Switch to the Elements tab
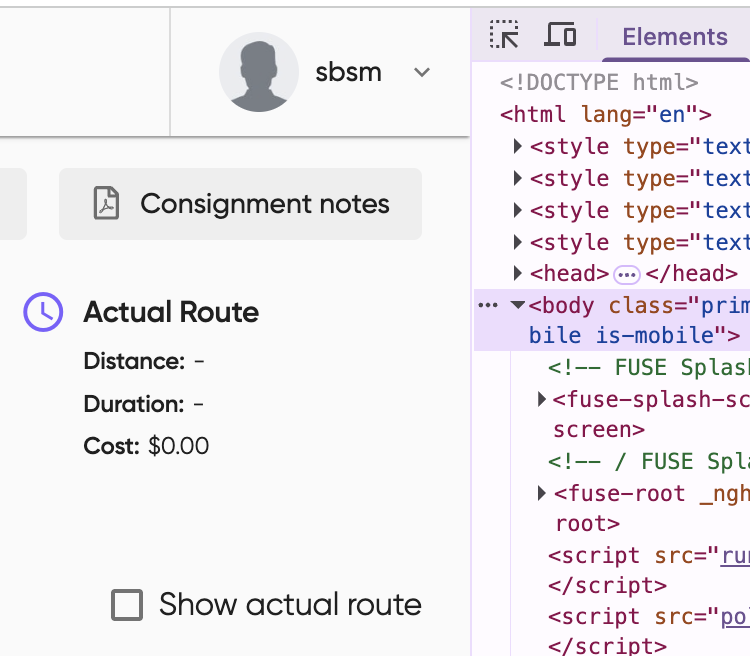Viewport: 750px width, 656px height. tap(675, 37)
